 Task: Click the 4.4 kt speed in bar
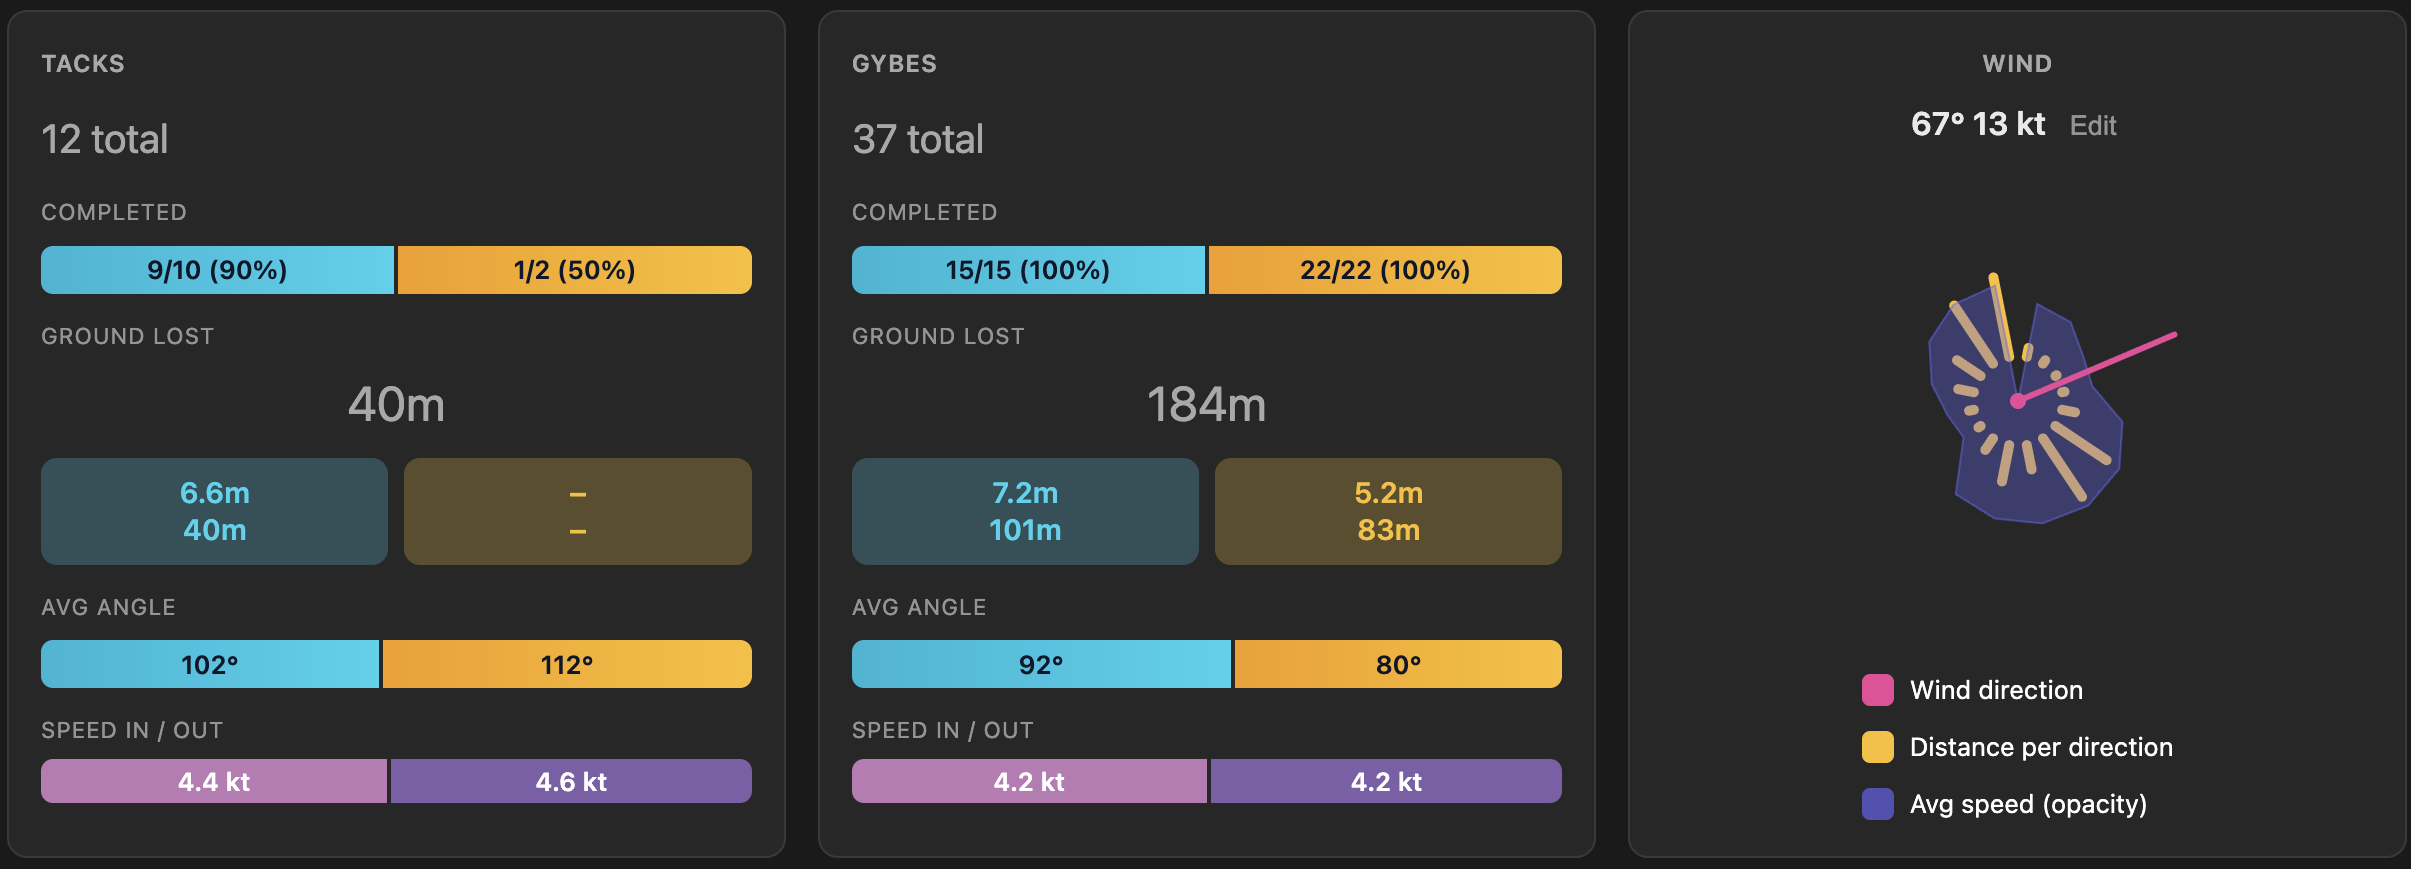(214, 781)
